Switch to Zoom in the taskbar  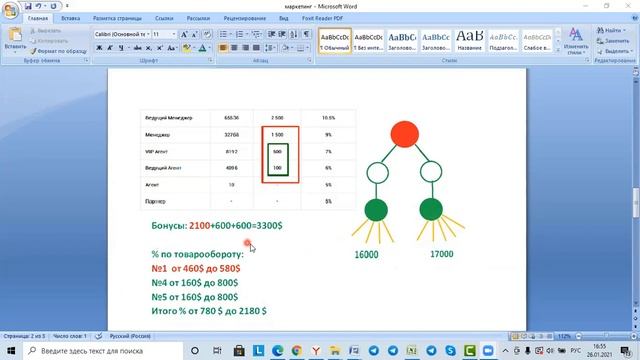point(488,351)
